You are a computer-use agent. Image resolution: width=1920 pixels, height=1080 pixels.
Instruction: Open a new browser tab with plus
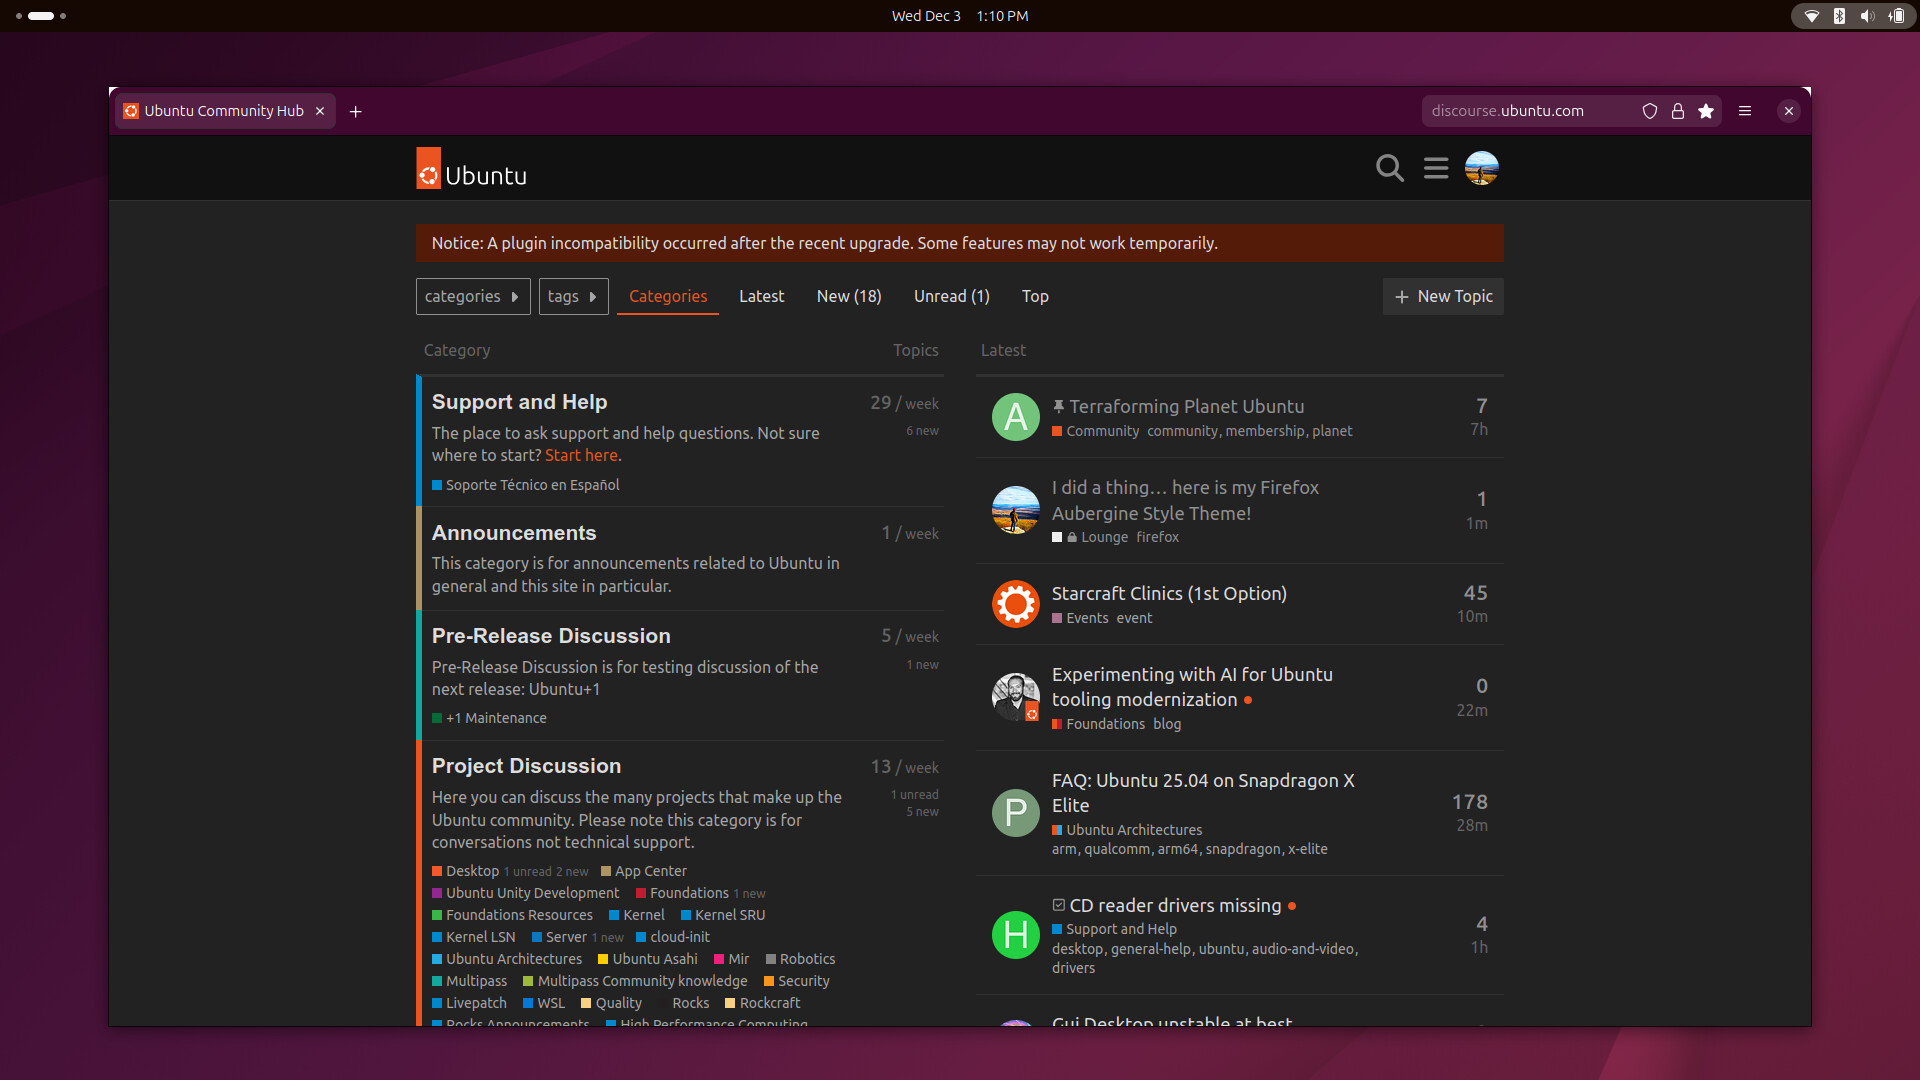click(355, 111)
